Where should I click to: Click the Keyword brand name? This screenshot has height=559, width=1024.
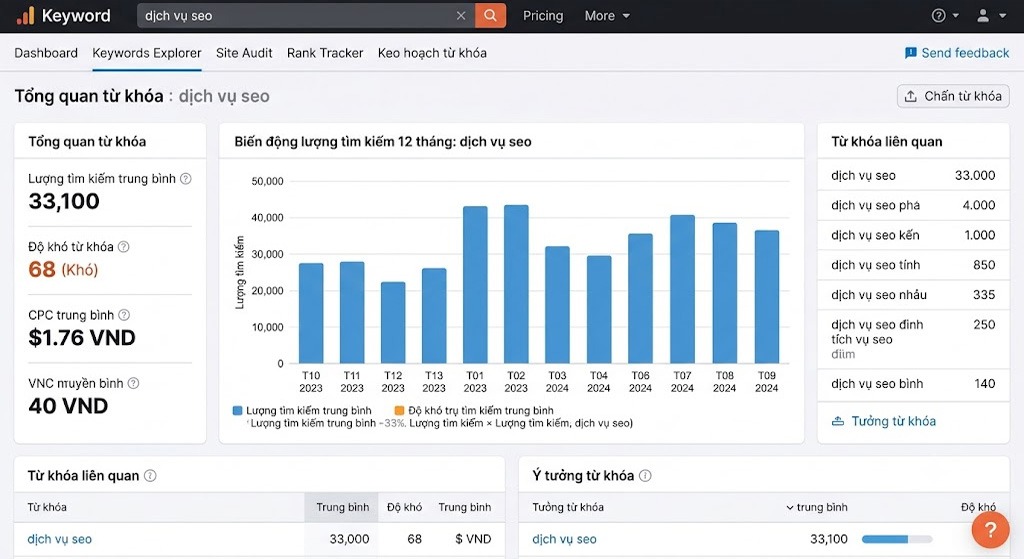[x=76, y=16]
